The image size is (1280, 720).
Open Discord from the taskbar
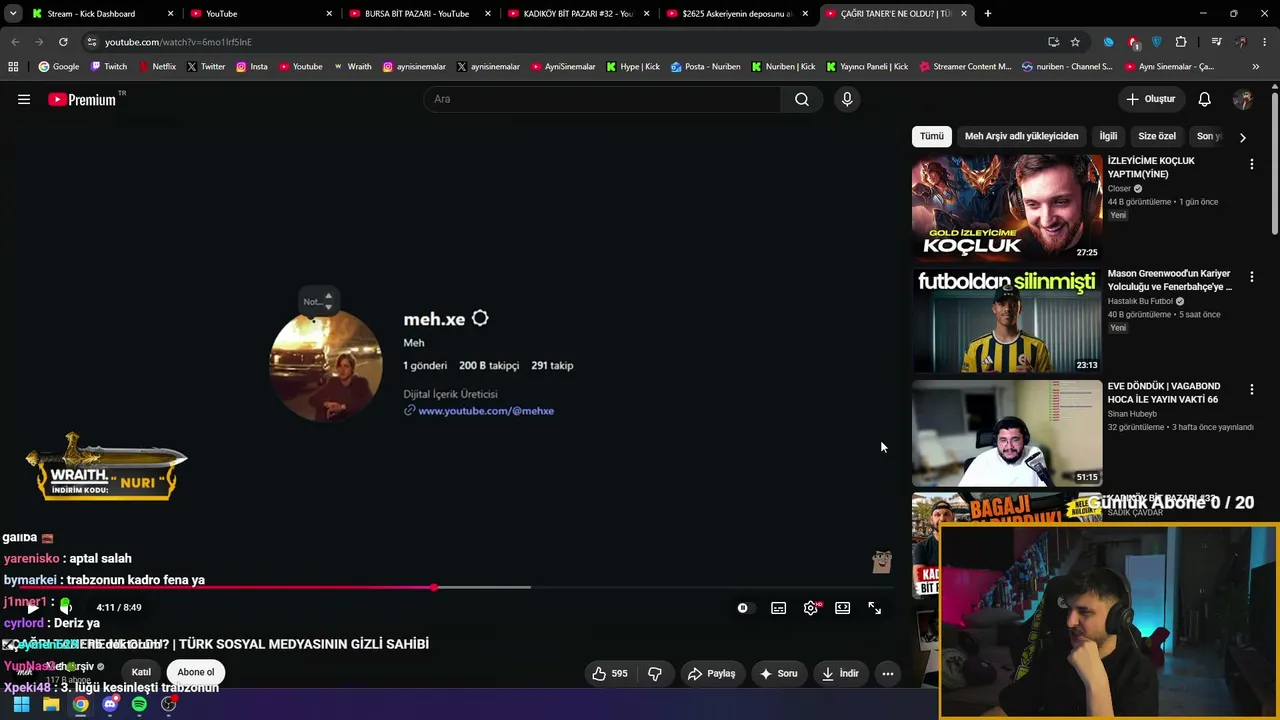point(110,704)
